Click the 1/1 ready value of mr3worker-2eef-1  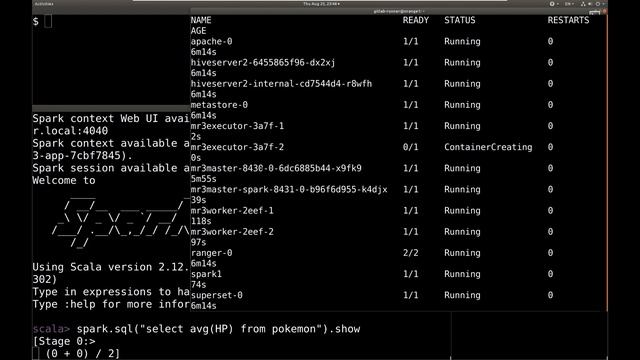point(410,211)
